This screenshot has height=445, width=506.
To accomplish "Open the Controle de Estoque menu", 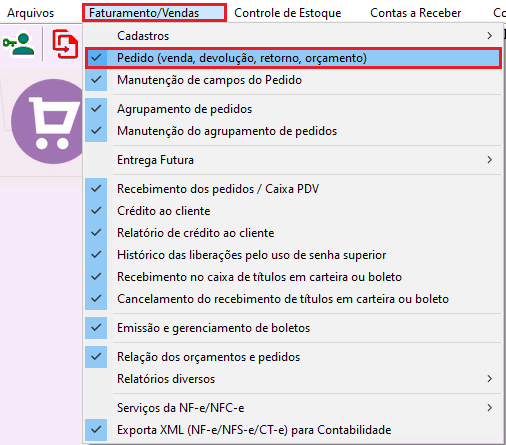I will pos(288,13).
